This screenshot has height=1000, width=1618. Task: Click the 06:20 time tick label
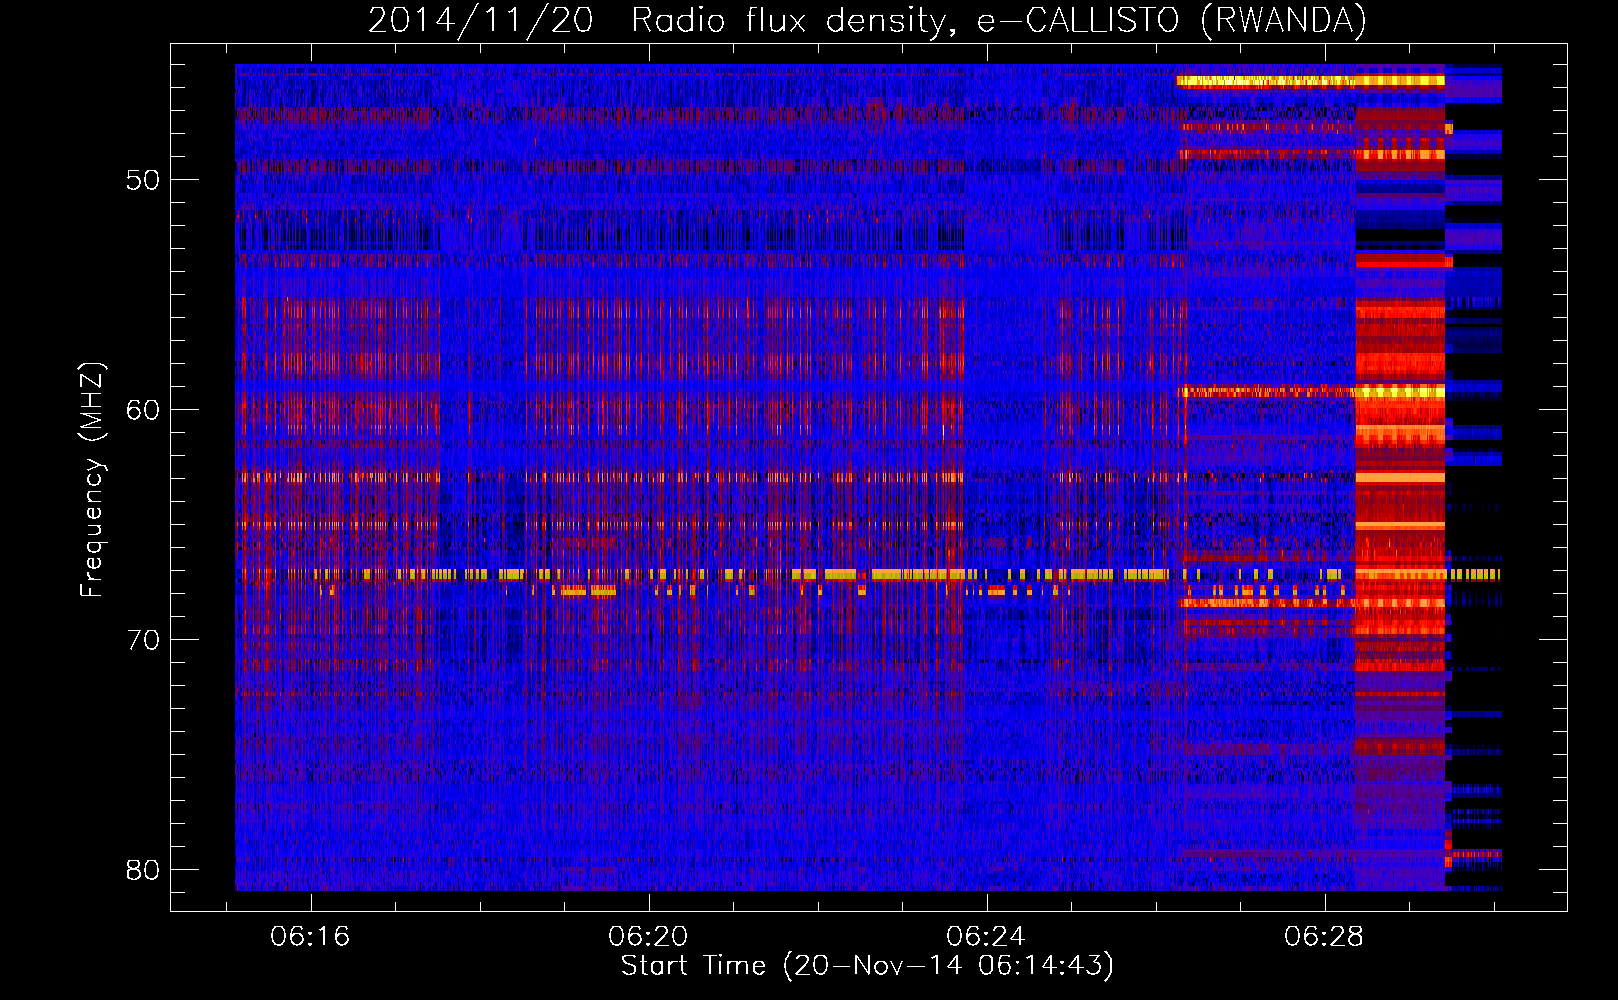coord(648,937)
